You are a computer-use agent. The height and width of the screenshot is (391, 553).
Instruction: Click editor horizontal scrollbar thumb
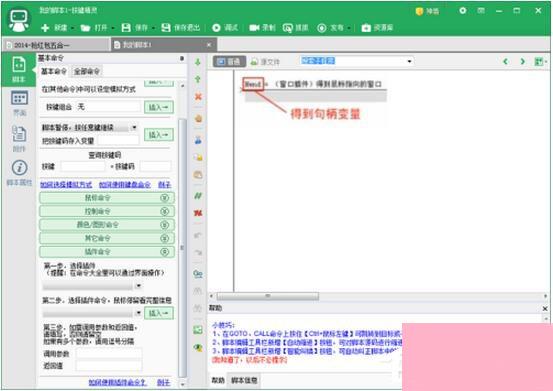click(268, 296)
